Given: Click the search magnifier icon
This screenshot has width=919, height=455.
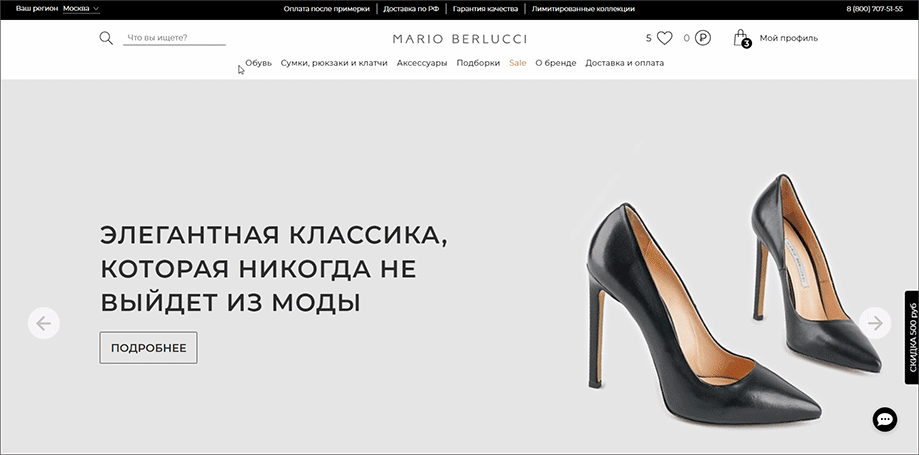Looking at the screenshot, I should [x=106, y=39].
